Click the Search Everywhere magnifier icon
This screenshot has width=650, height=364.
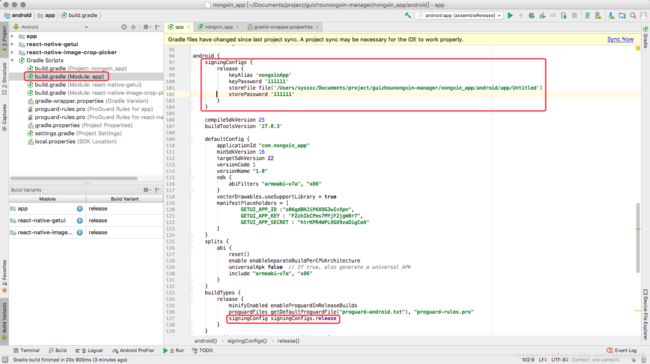[633, 15]
